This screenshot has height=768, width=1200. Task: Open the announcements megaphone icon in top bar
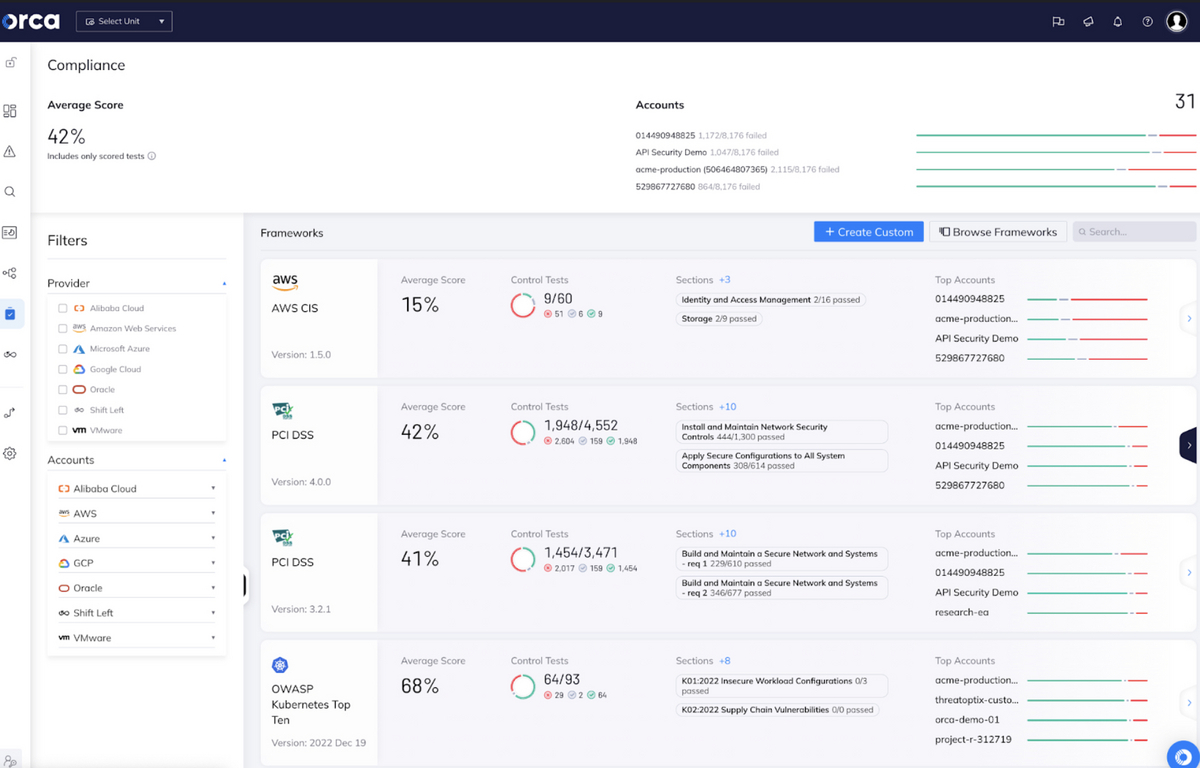tap(1088, 20)
